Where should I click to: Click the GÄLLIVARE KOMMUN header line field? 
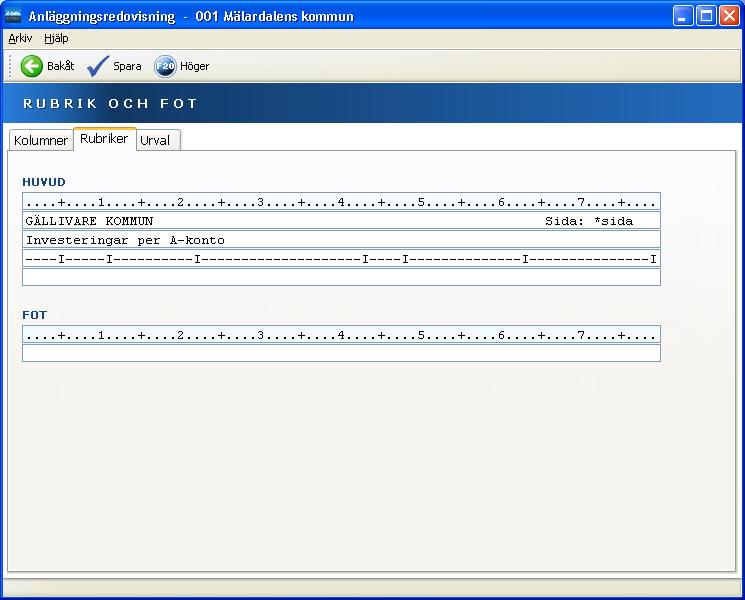tap(341, 220)
